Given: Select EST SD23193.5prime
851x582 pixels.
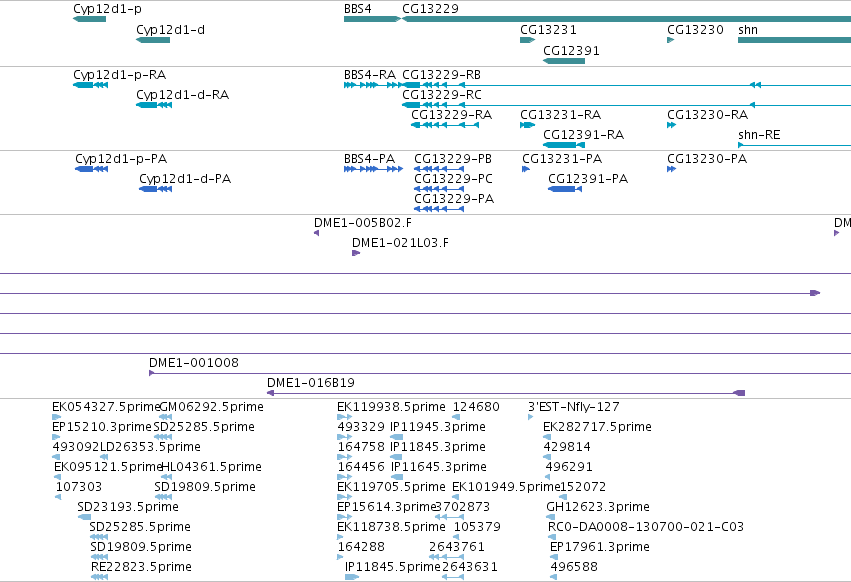Looking at the screenshot, I should (x=128, y=507).
